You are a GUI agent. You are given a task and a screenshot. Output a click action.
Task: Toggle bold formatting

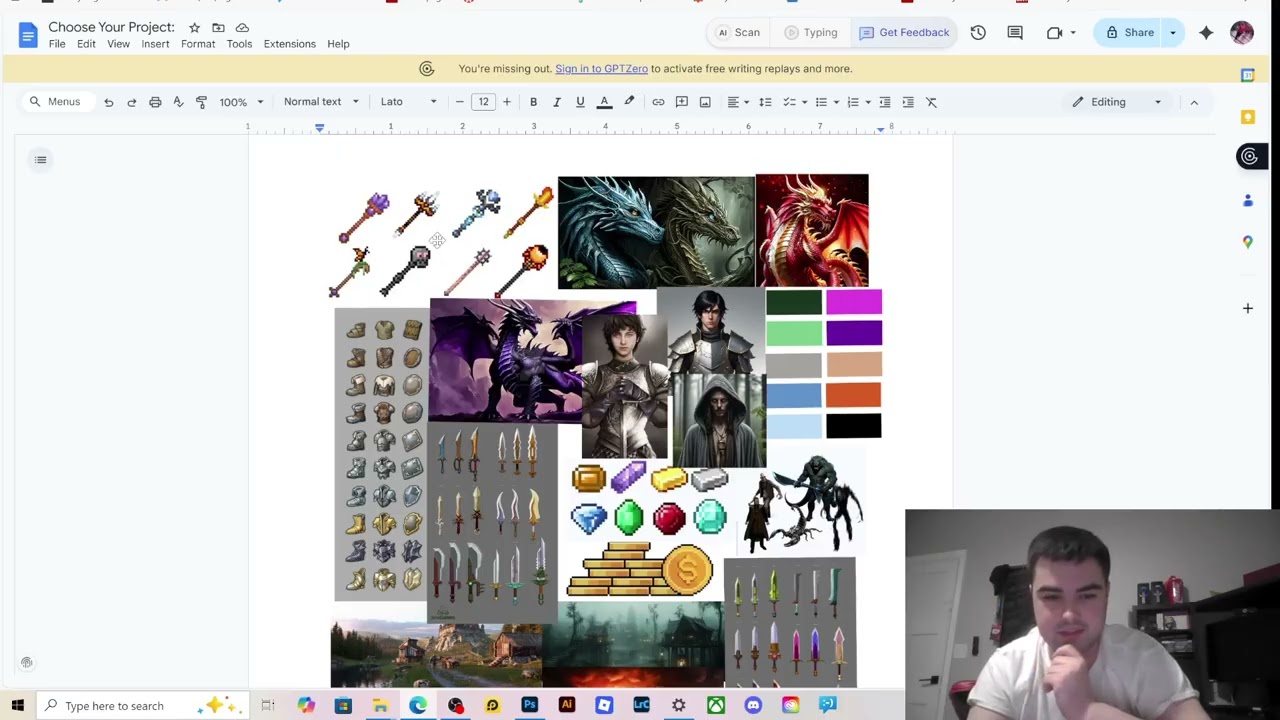tap(533, 102)
